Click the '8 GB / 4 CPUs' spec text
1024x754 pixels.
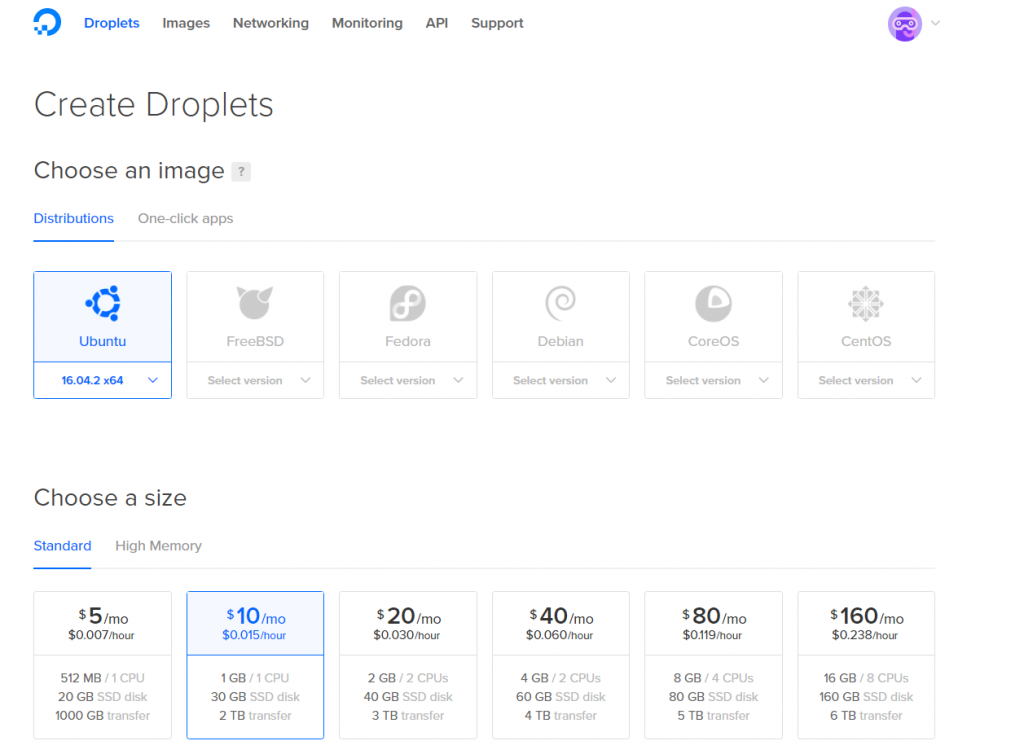(713, 678)
